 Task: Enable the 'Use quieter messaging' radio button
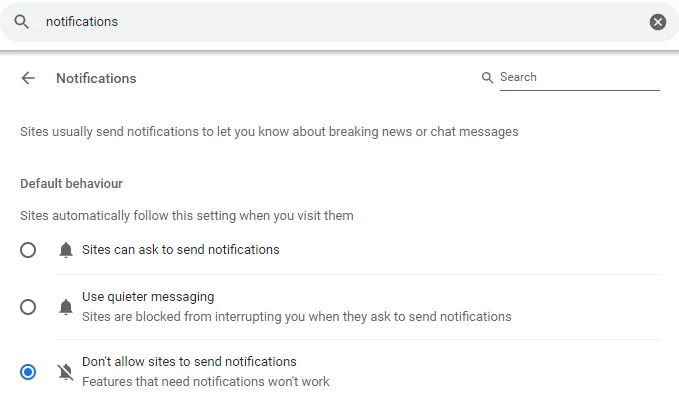[28, 307]
